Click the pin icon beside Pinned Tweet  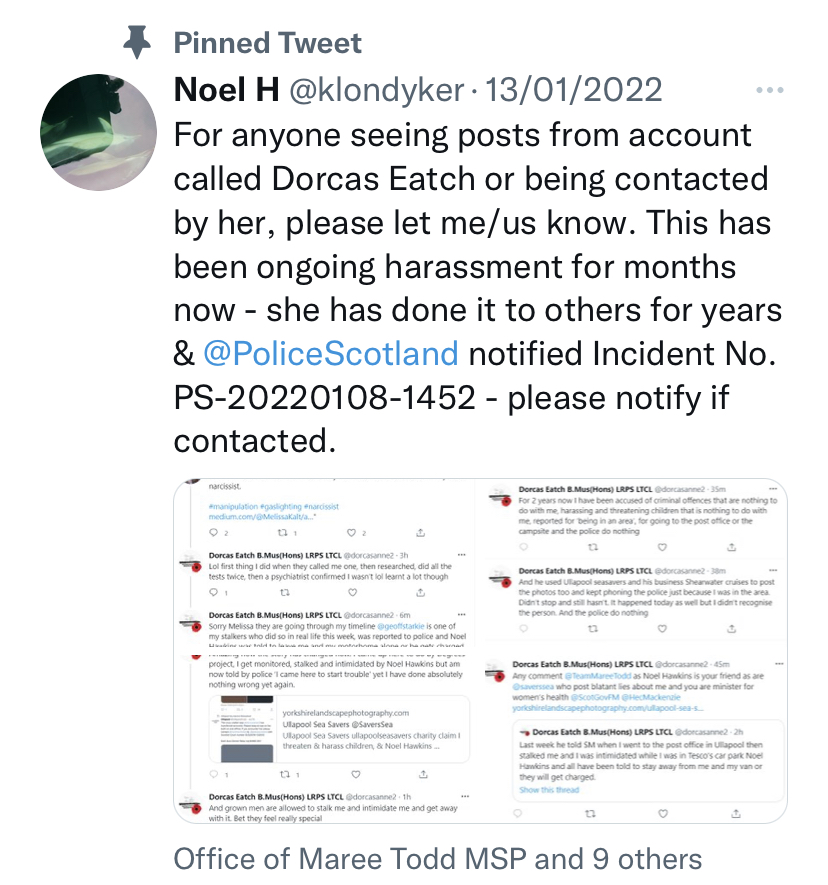tap(136, 43)
